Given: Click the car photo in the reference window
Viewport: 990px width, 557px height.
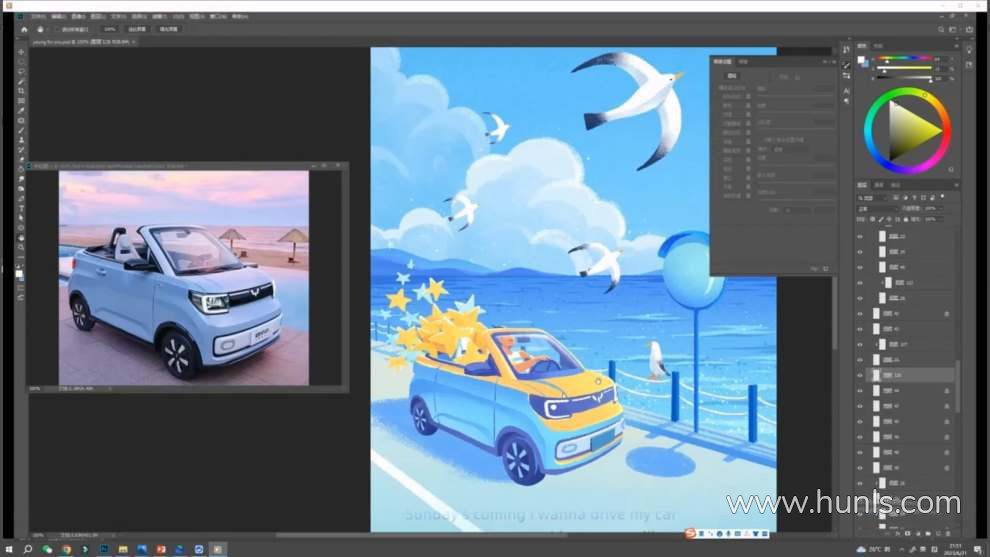Looking at the screenshot, I should (x=184, y=278).
